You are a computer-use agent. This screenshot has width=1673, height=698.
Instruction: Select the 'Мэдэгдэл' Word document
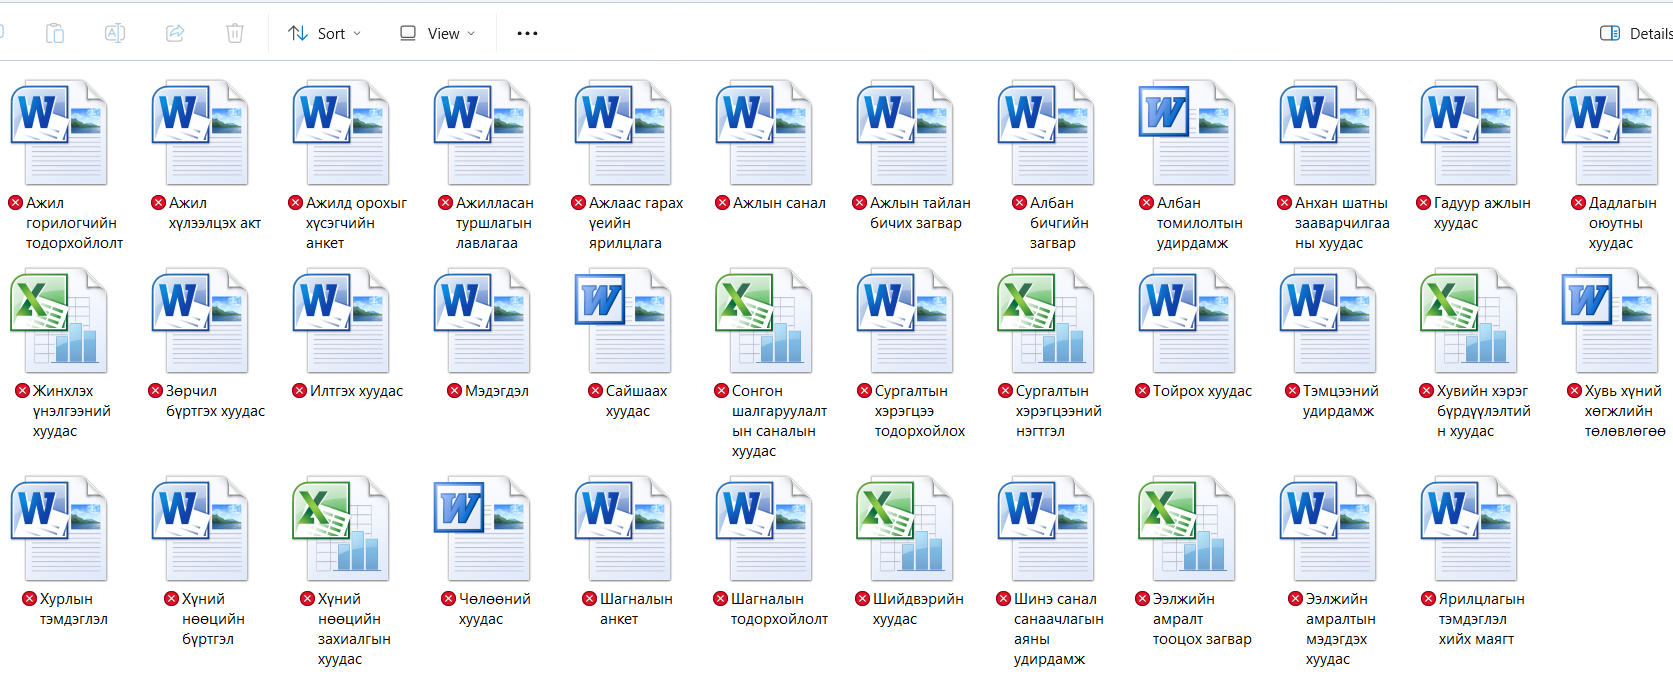481,321
